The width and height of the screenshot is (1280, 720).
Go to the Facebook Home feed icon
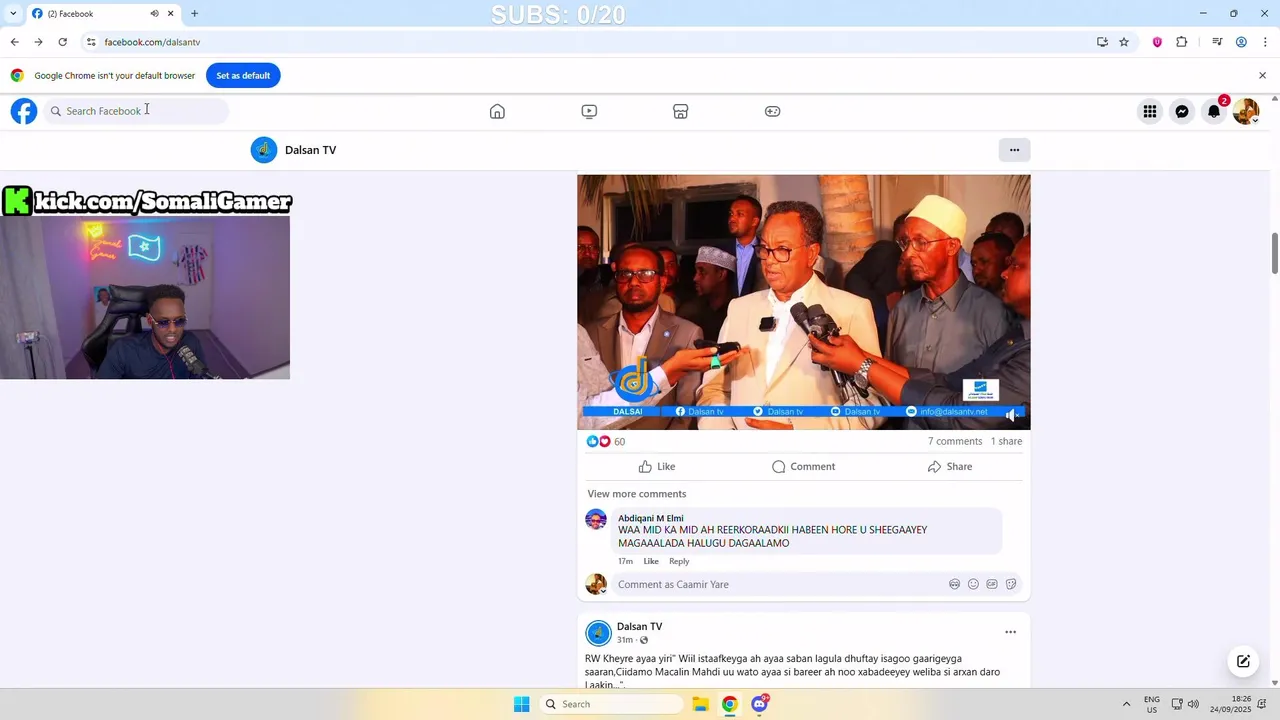tap(497, 111)
